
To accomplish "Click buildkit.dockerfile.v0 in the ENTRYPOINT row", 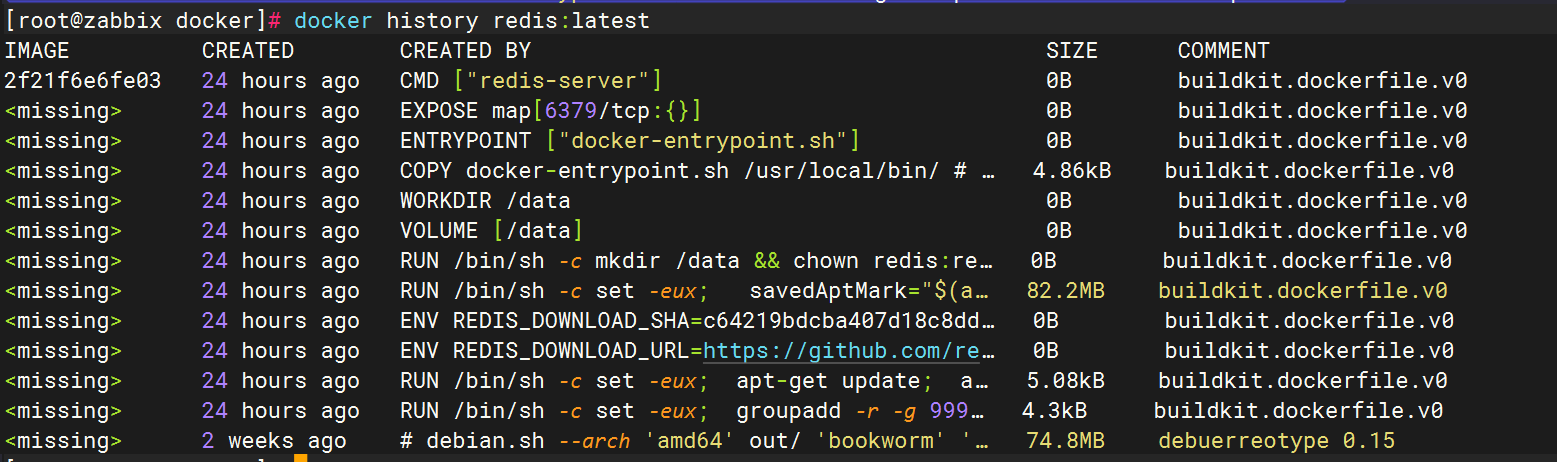I will point(1322,141).
